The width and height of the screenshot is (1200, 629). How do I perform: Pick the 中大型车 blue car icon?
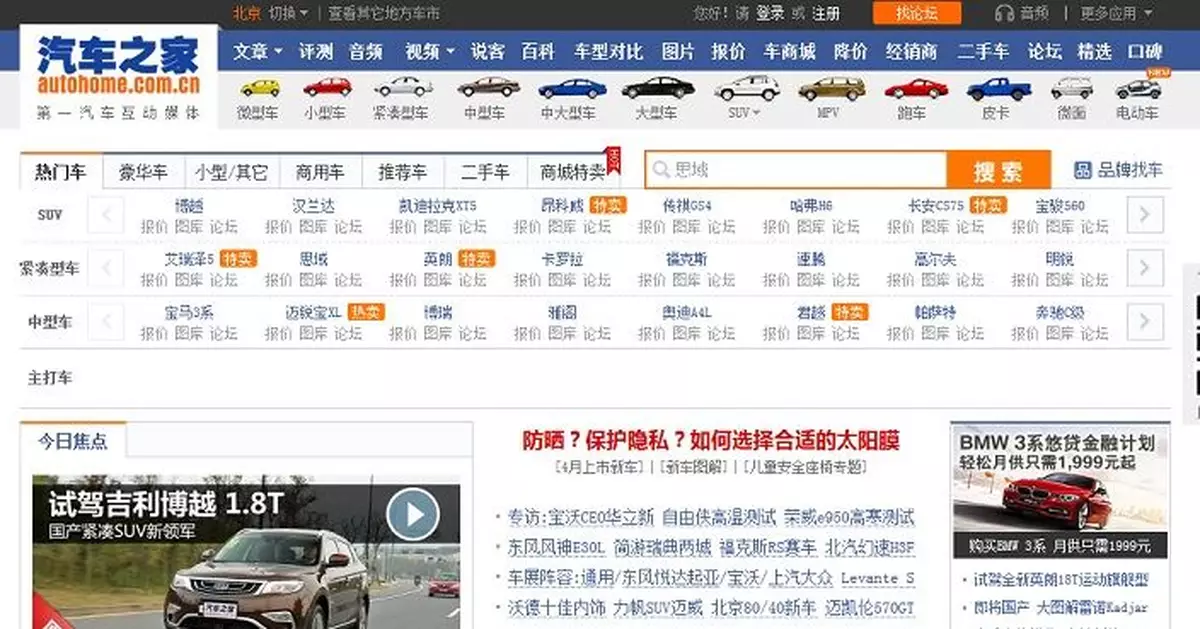point(571,88)
